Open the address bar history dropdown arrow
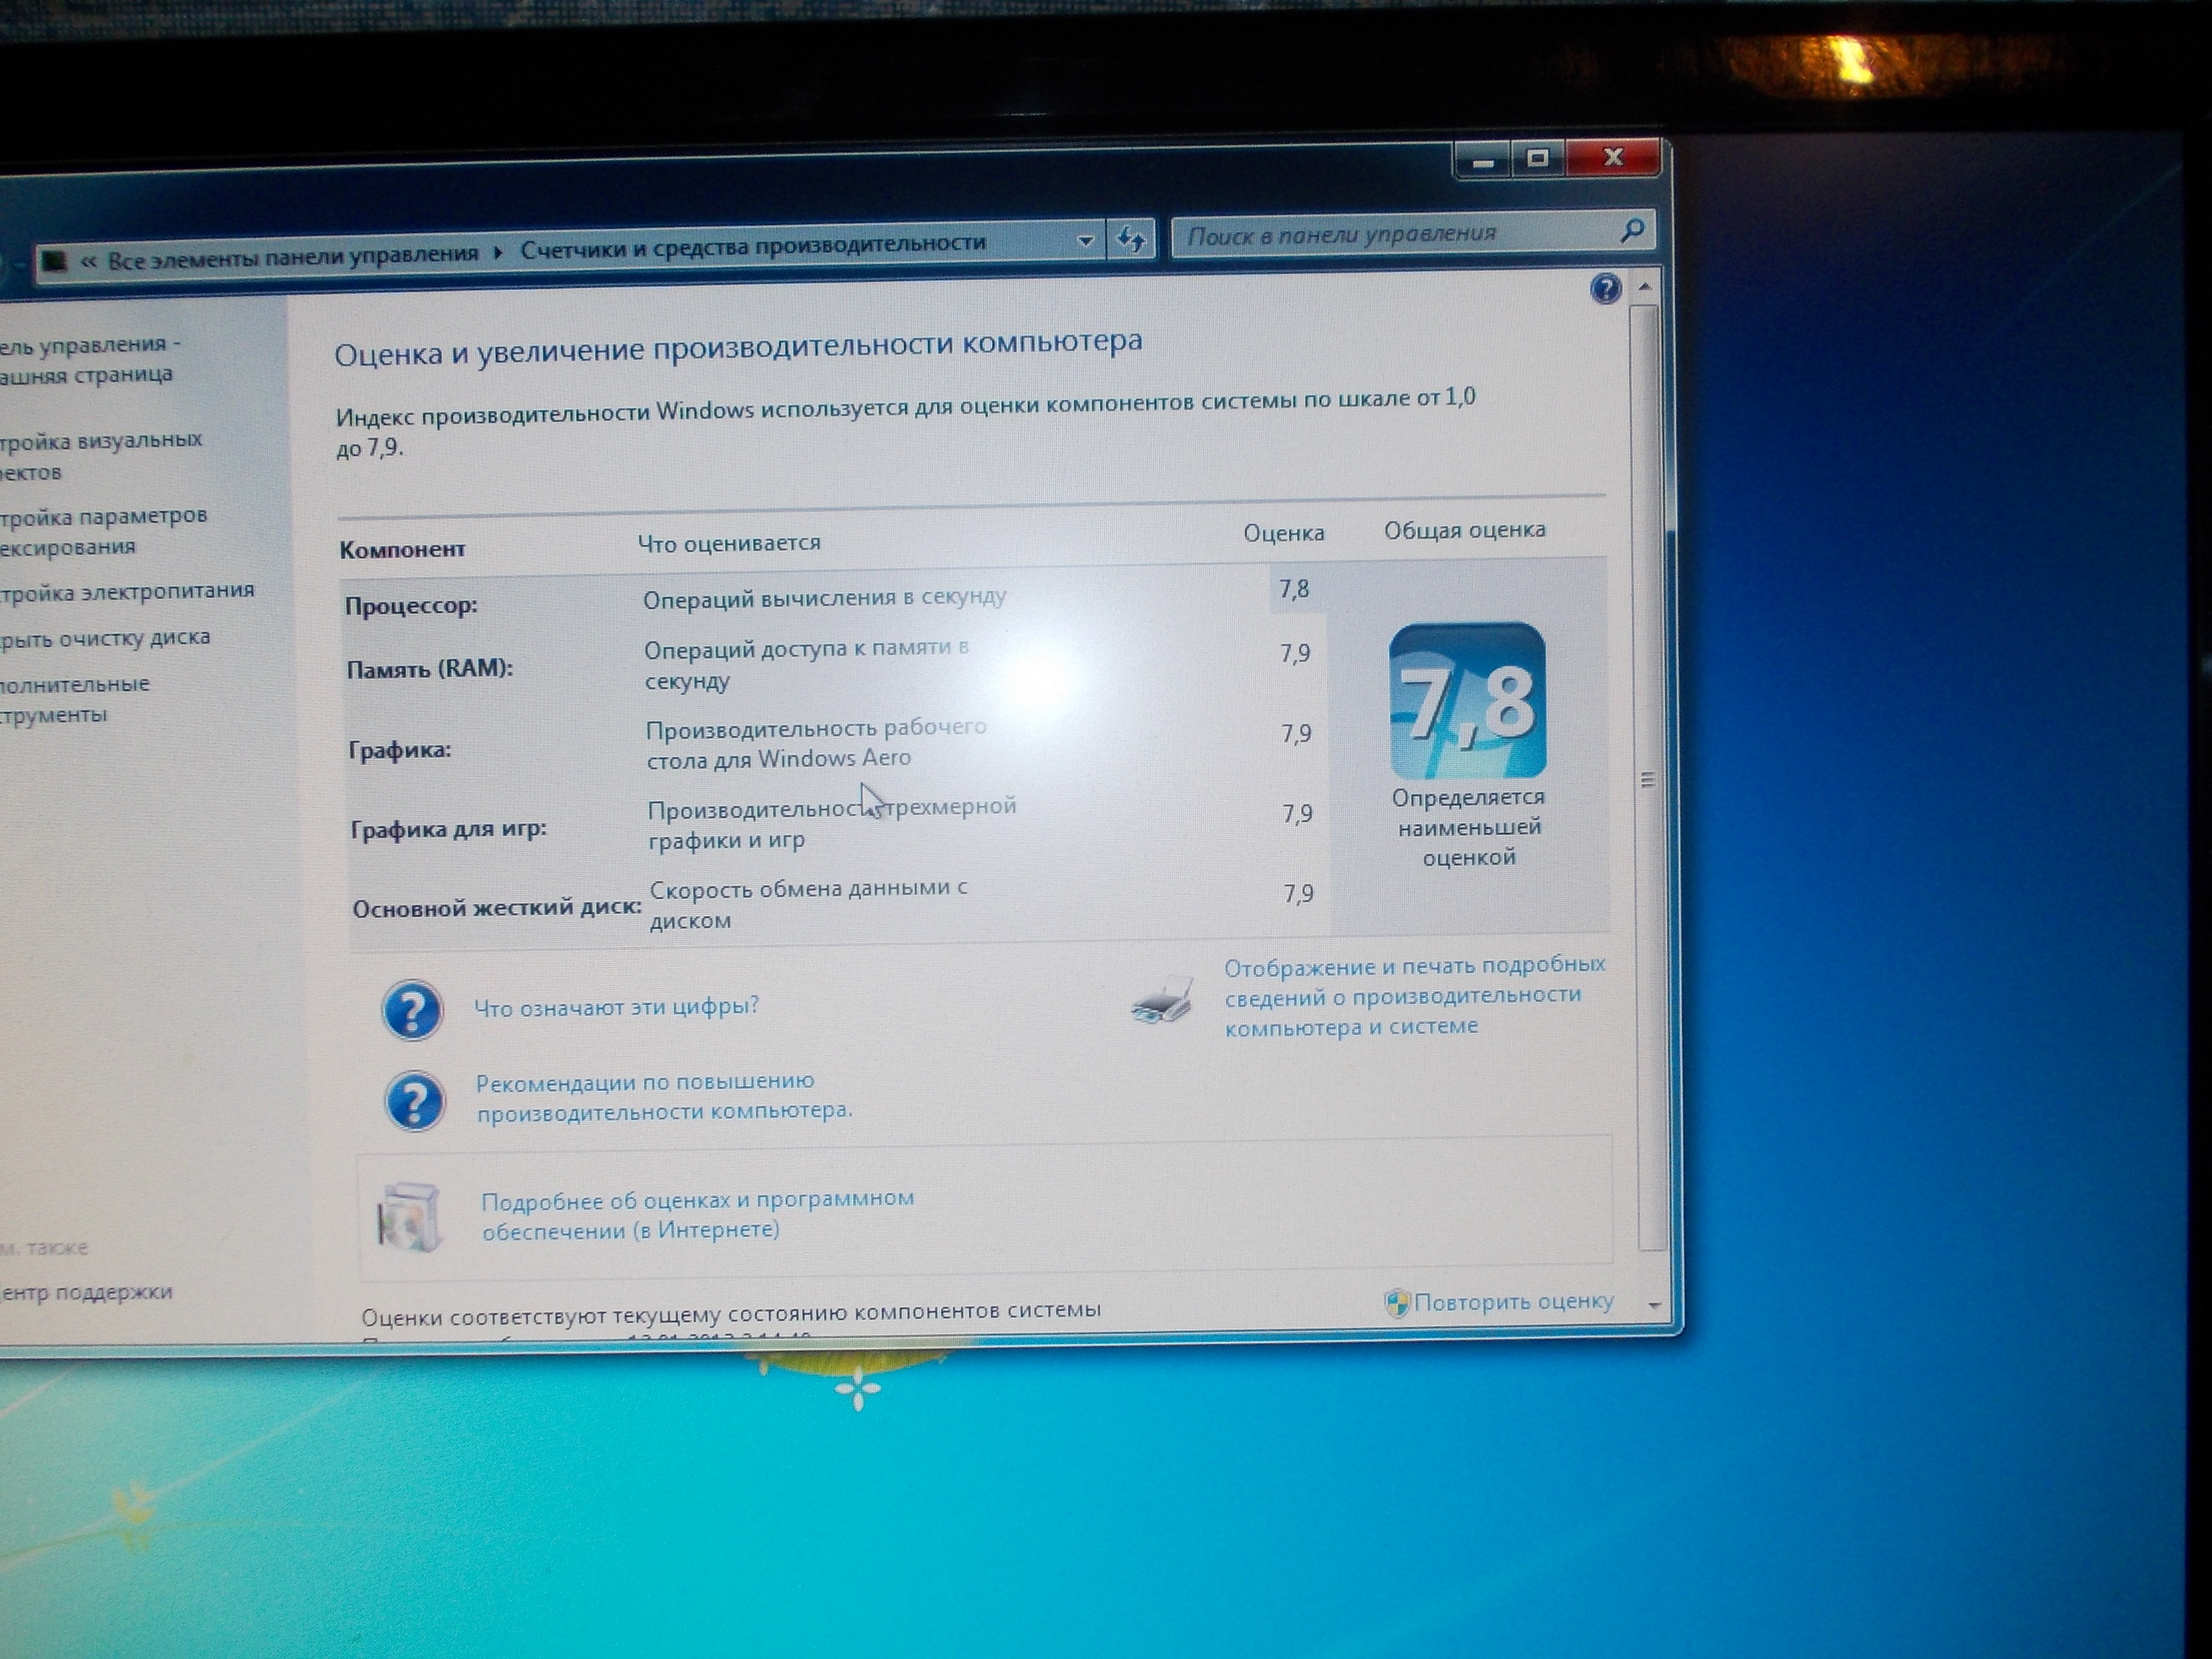The width and height of the screenshot is (2212, 1659). point(1085,241)
